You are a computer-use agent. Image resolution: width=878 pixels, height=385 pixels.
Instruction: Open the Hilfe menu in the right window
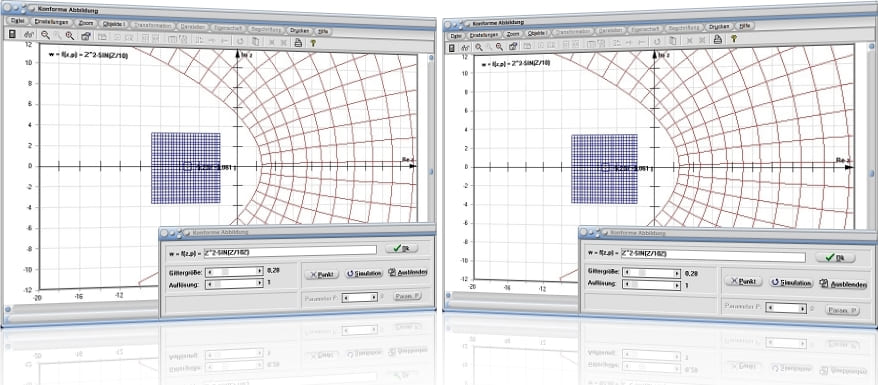[745, 25]
